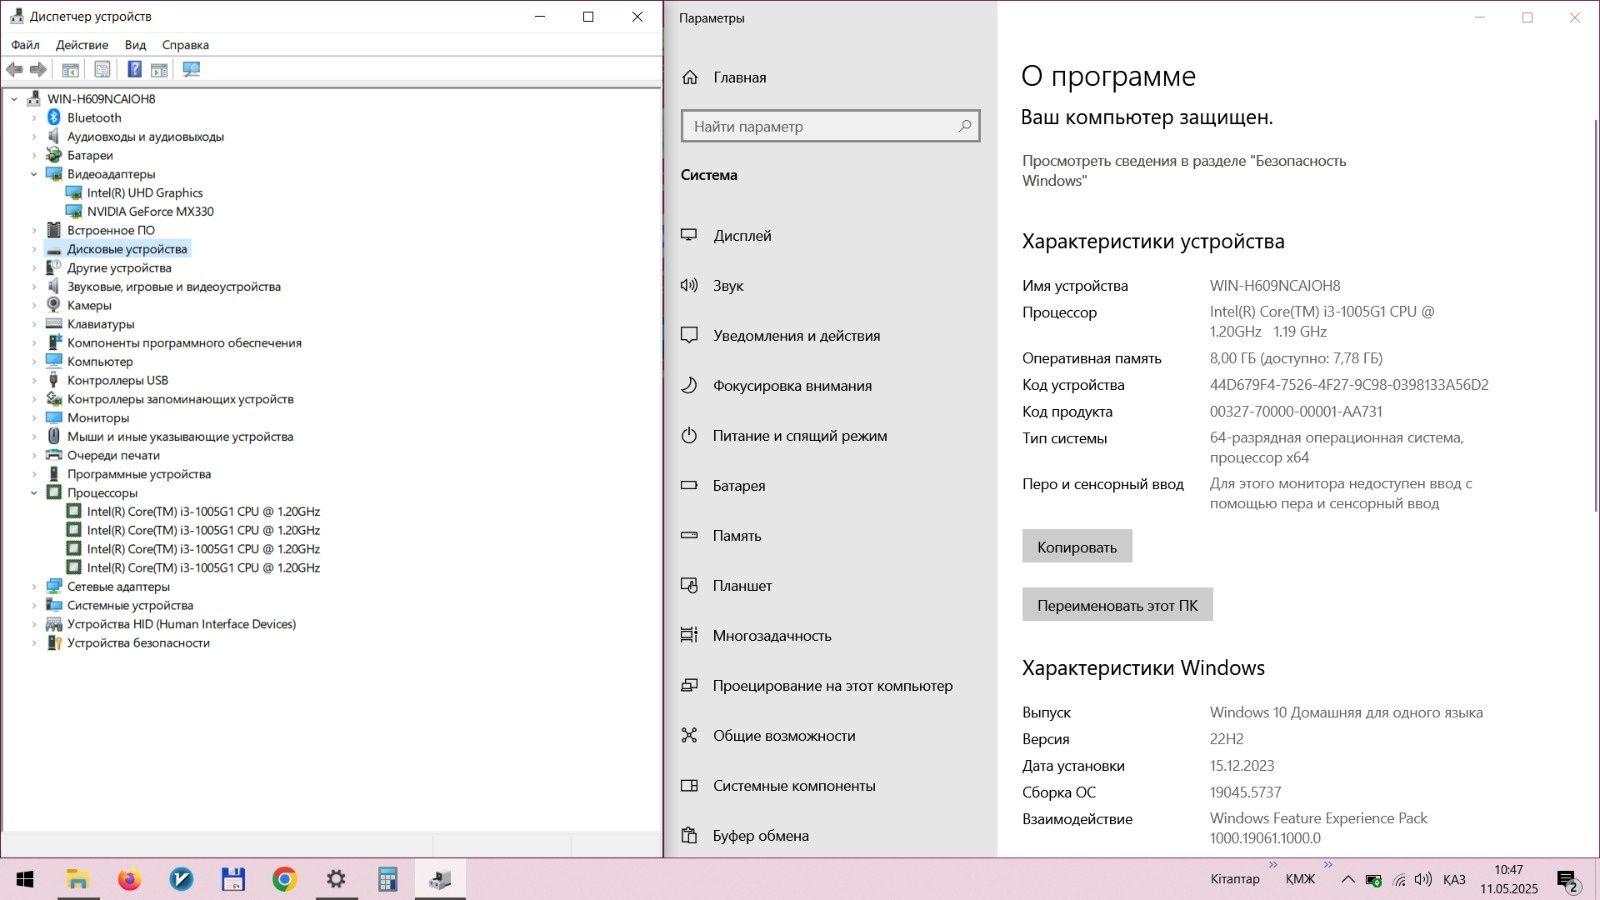The width and height of the screenshot is (1600, 900).
Task: Click the Главная home icon in Settings
Action: [690, 78]
